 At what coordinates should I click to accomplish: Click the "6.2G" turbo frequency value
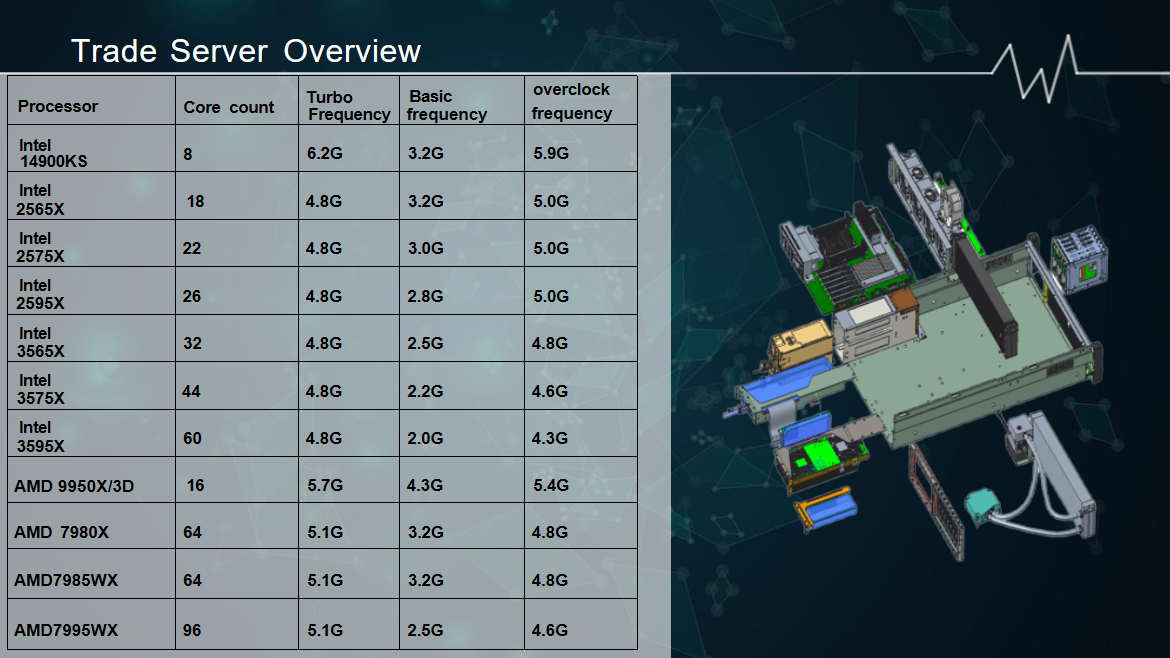pyautogui.click(x=325, y=153)
